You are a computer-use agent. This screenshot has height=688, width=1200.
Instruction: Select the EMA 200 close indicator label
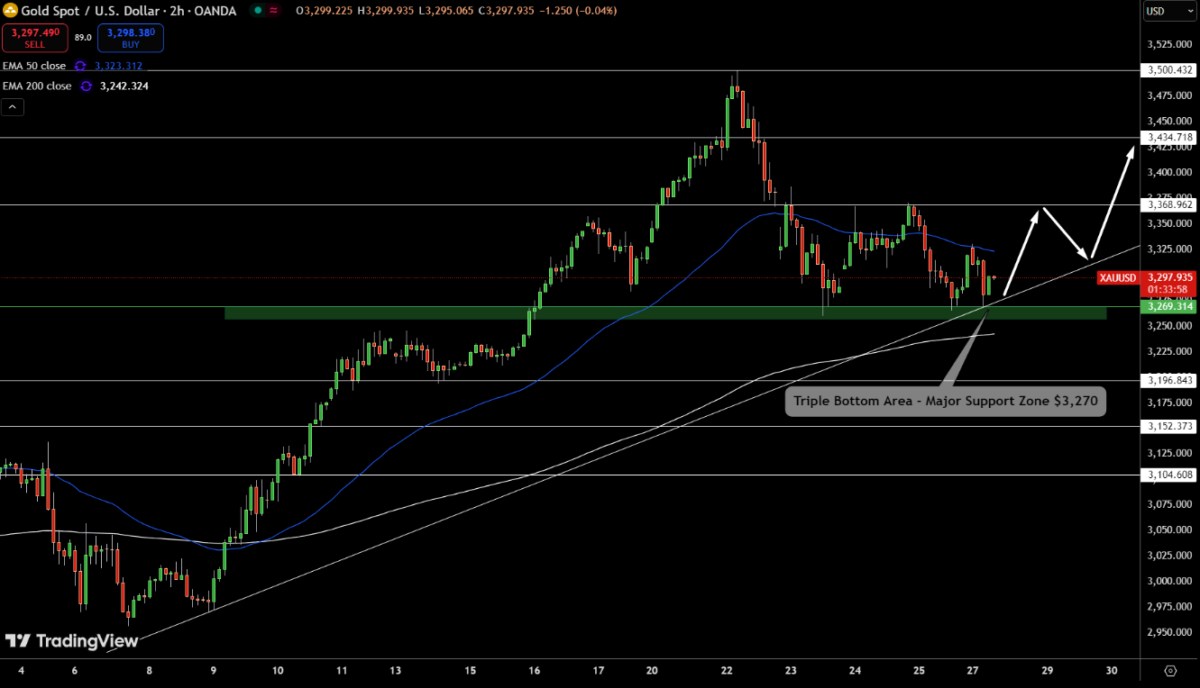pyautogui.click(x=36, y=86)
